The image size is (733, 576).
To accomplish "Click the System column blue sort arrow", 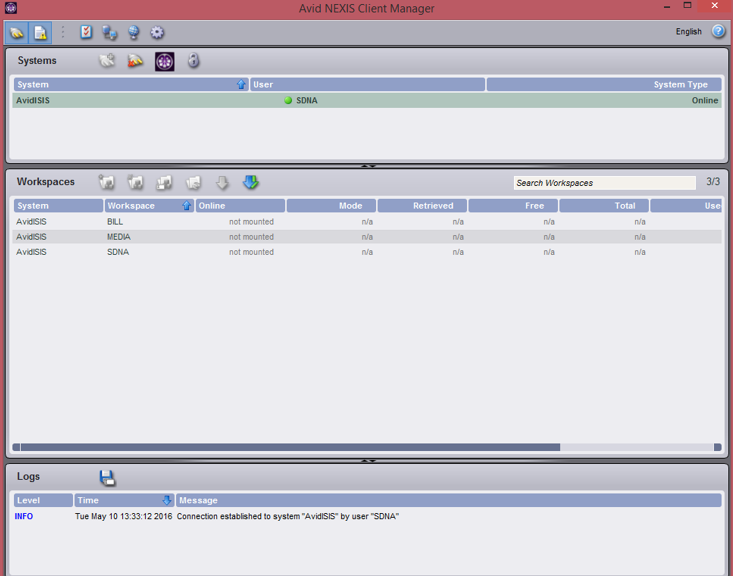I will pyautogui.click(x=241, y=84).
